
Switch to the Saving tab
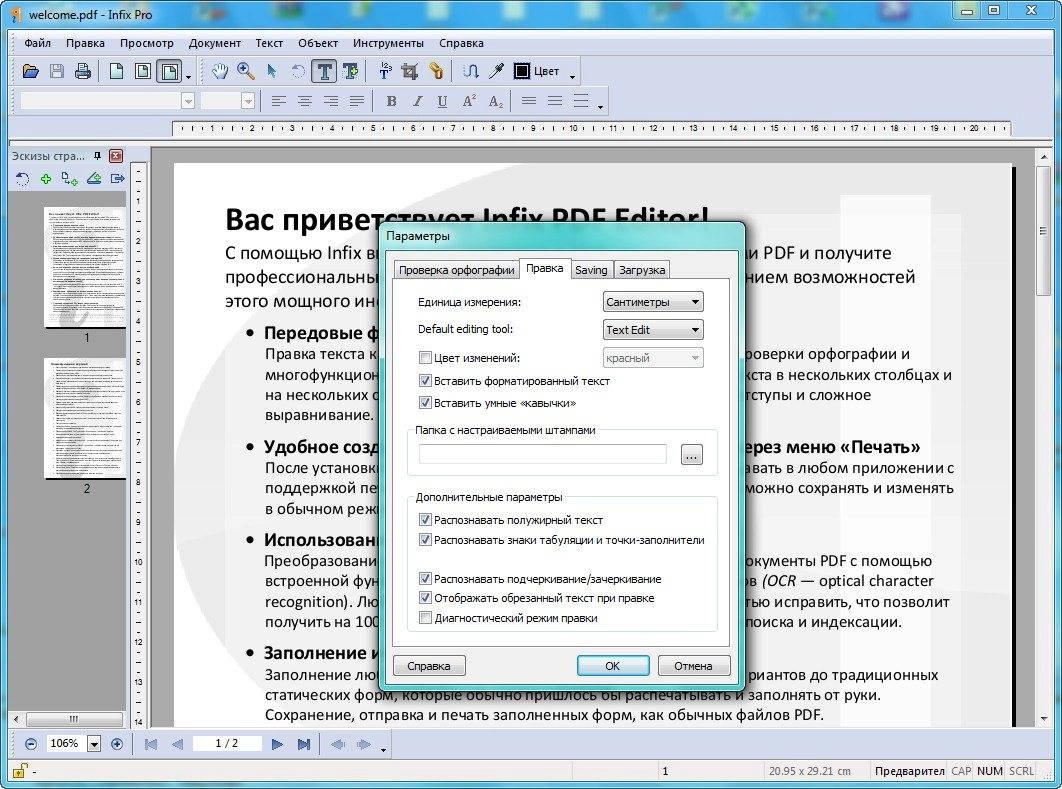pyautogui.click(x=591, y=270)
